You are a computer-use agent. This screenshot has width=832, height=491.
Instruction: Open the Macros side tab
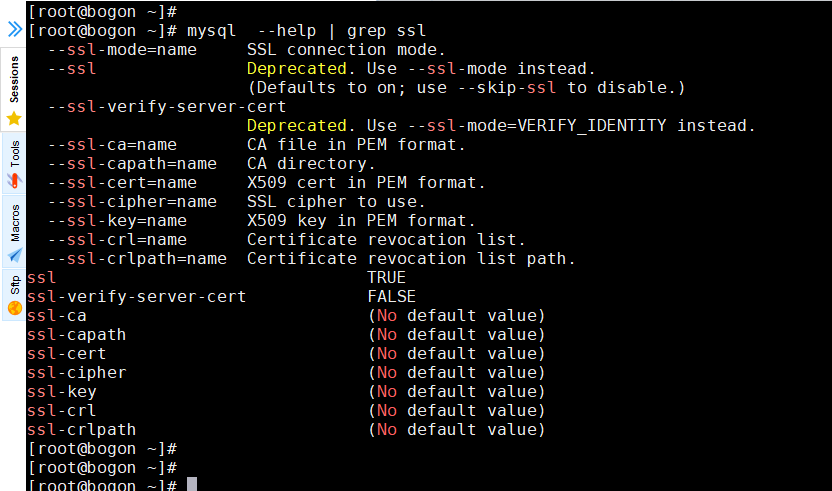pos(13,231)
